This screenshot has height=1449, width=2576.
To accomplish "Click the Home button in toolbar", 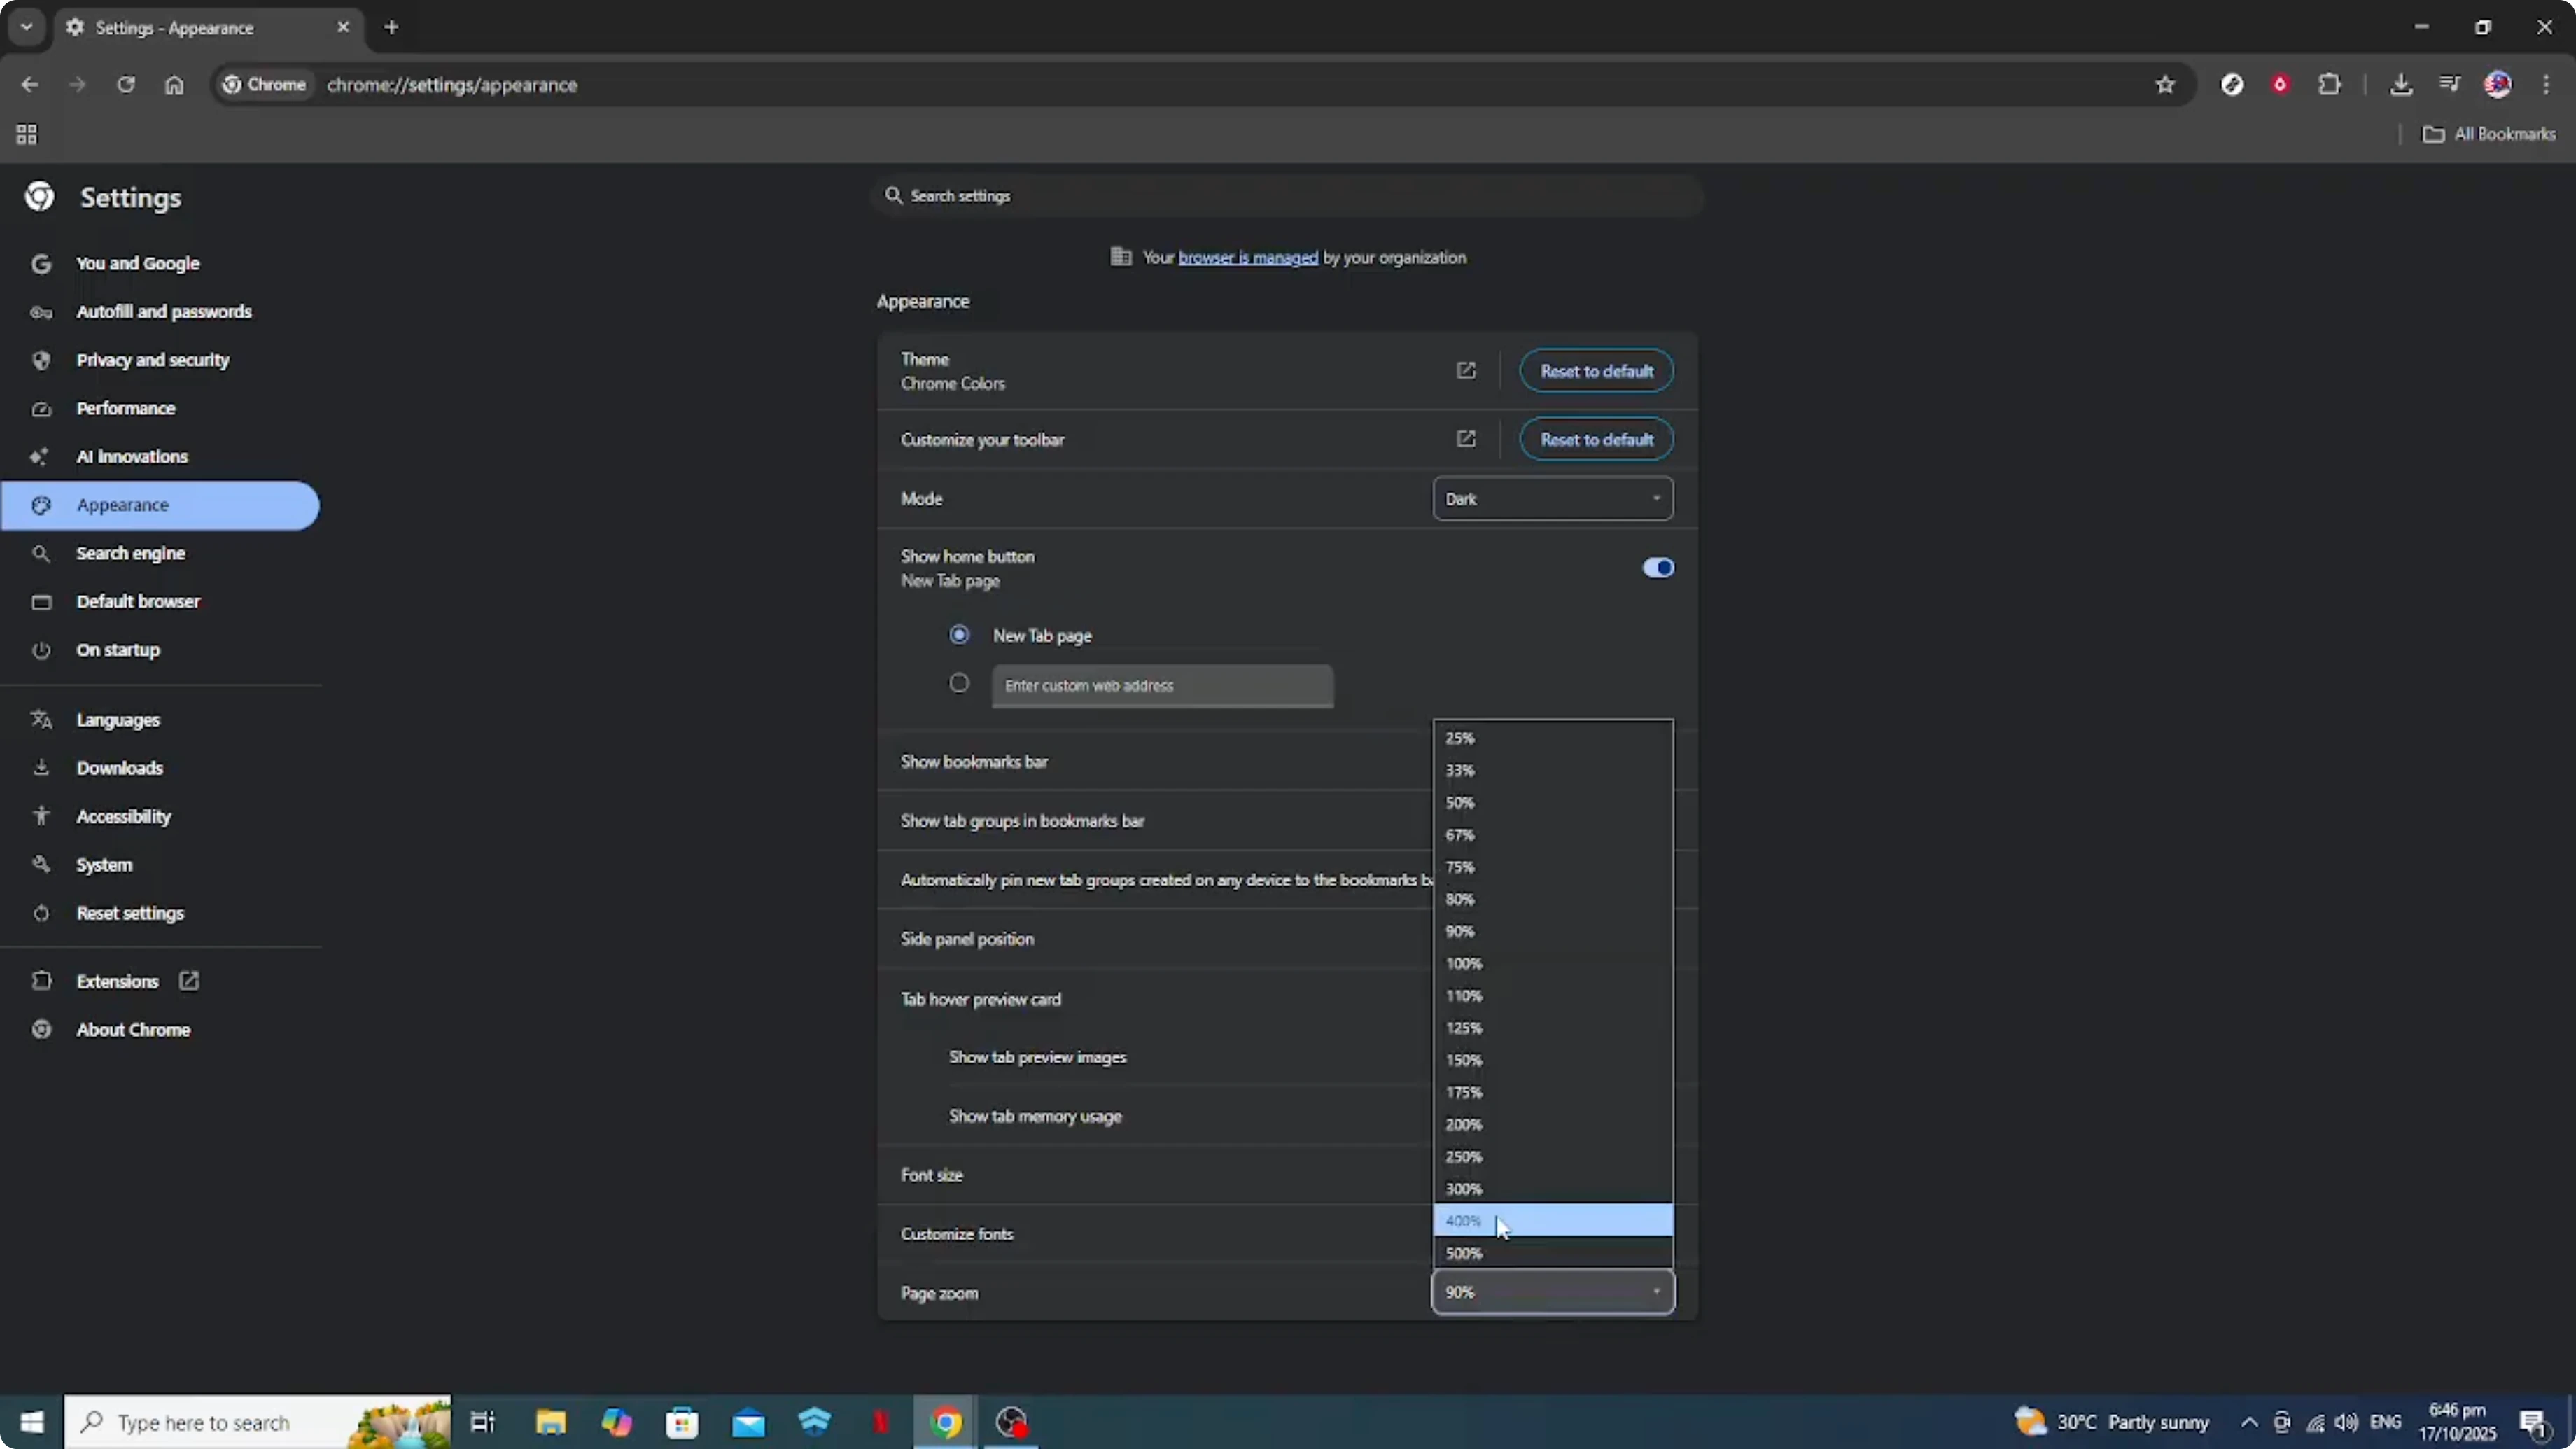I will tap(174, 85).
